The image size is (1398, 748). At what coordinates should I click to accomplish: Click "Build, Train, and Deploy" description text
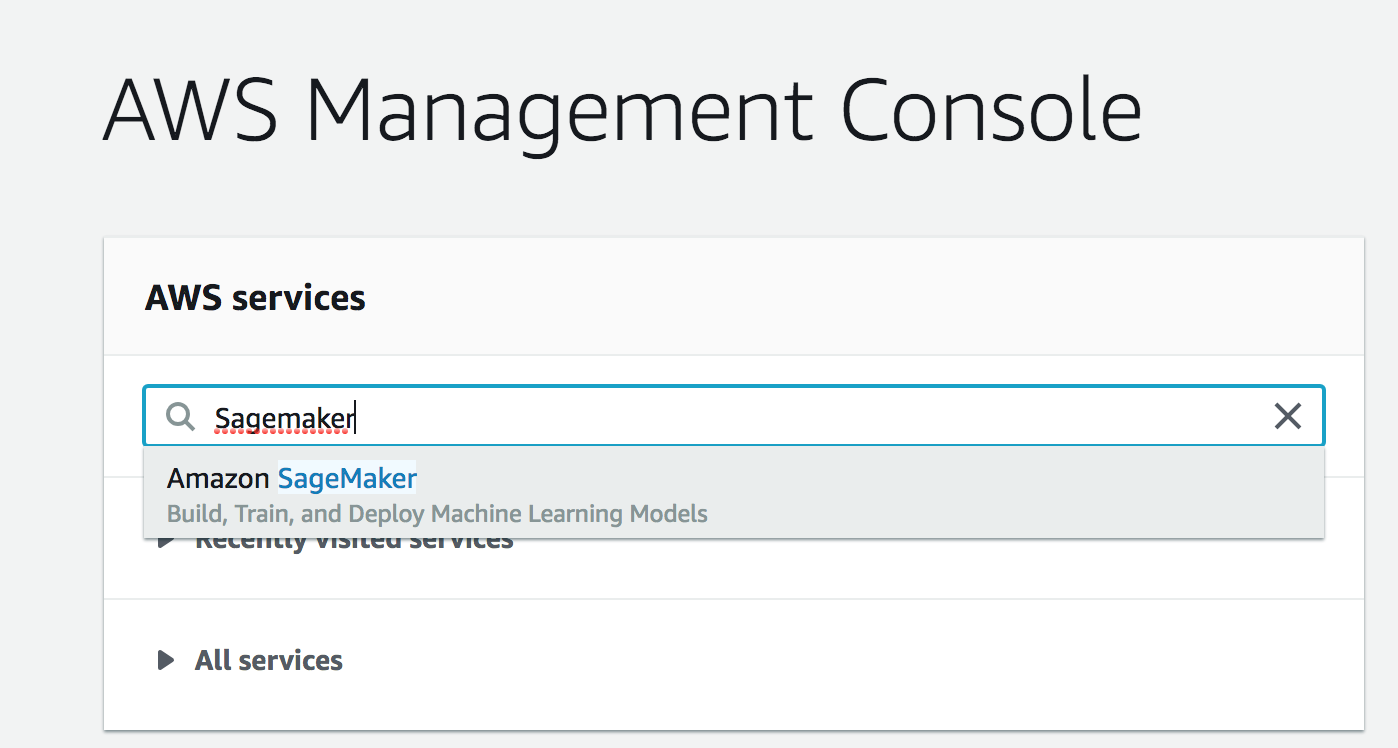[296, 515]
